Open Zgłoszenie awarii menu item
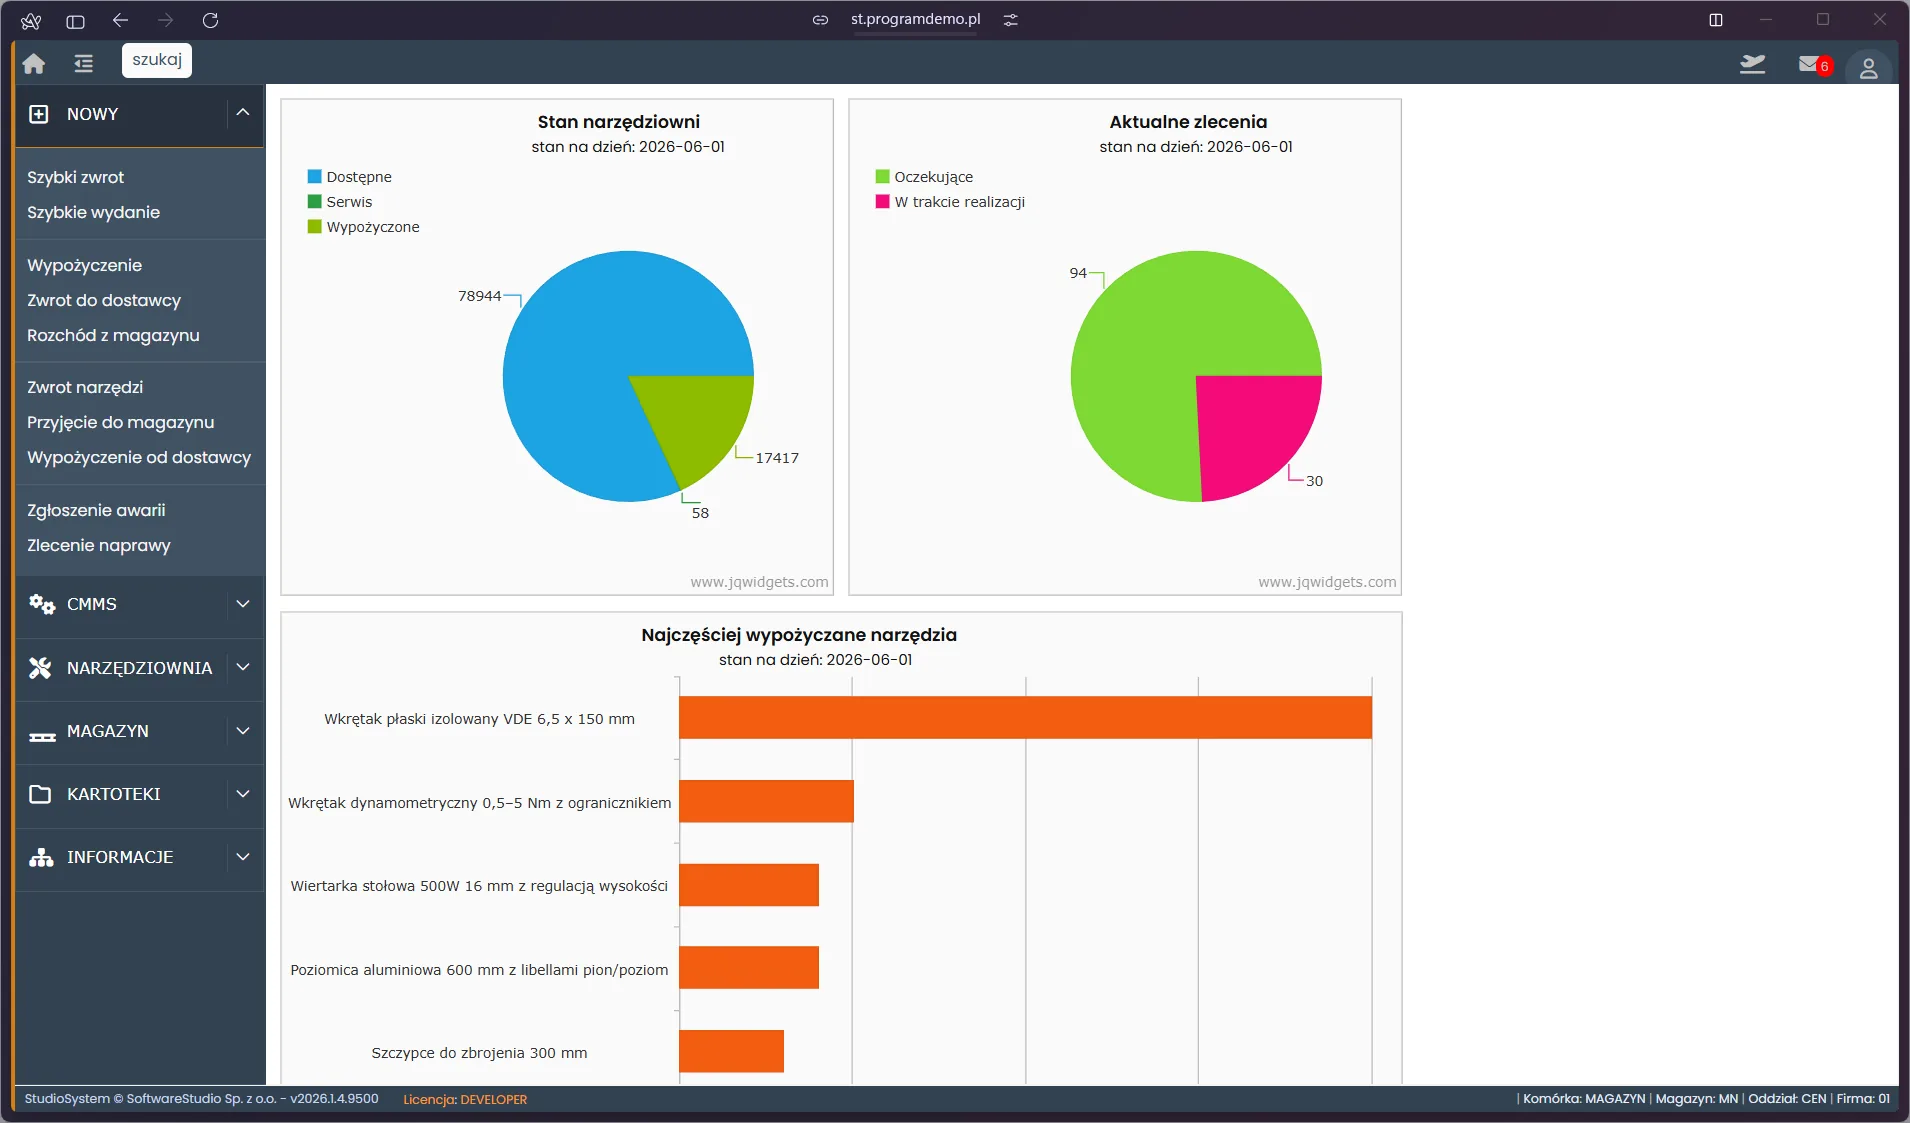 [96, 510]
